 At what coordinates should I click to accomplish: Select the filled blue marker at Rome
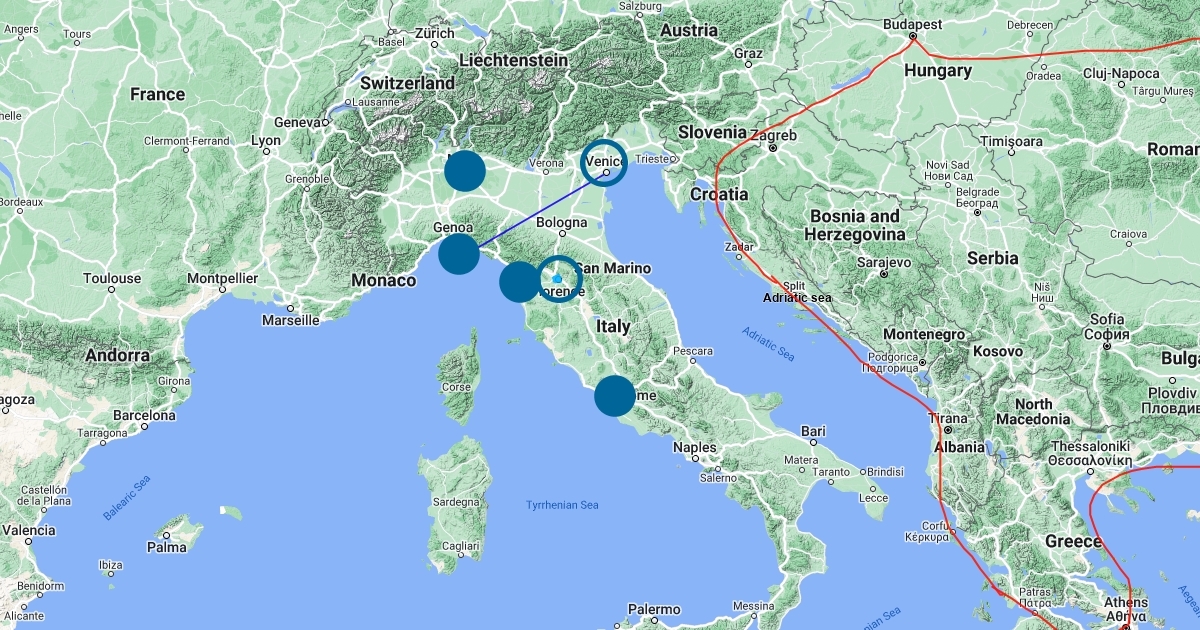(615, 396)
